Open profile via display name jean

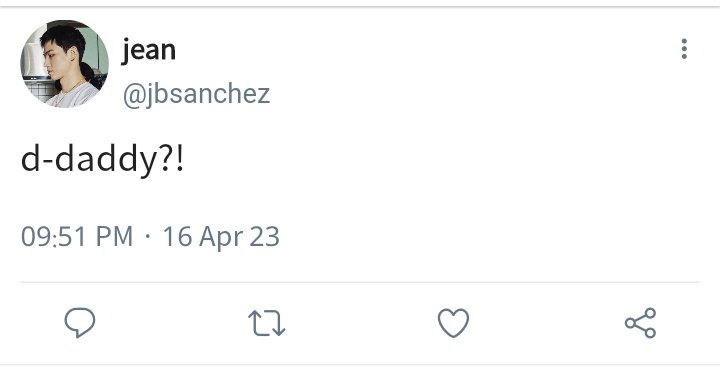(149, 50)
